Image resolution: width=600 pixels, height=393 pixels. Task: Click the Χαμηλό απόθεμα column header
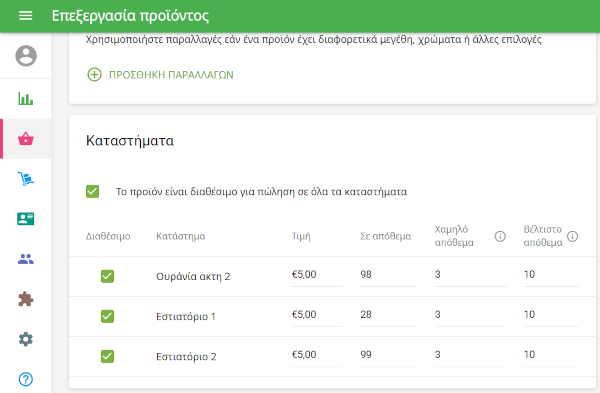click(454, 236)
